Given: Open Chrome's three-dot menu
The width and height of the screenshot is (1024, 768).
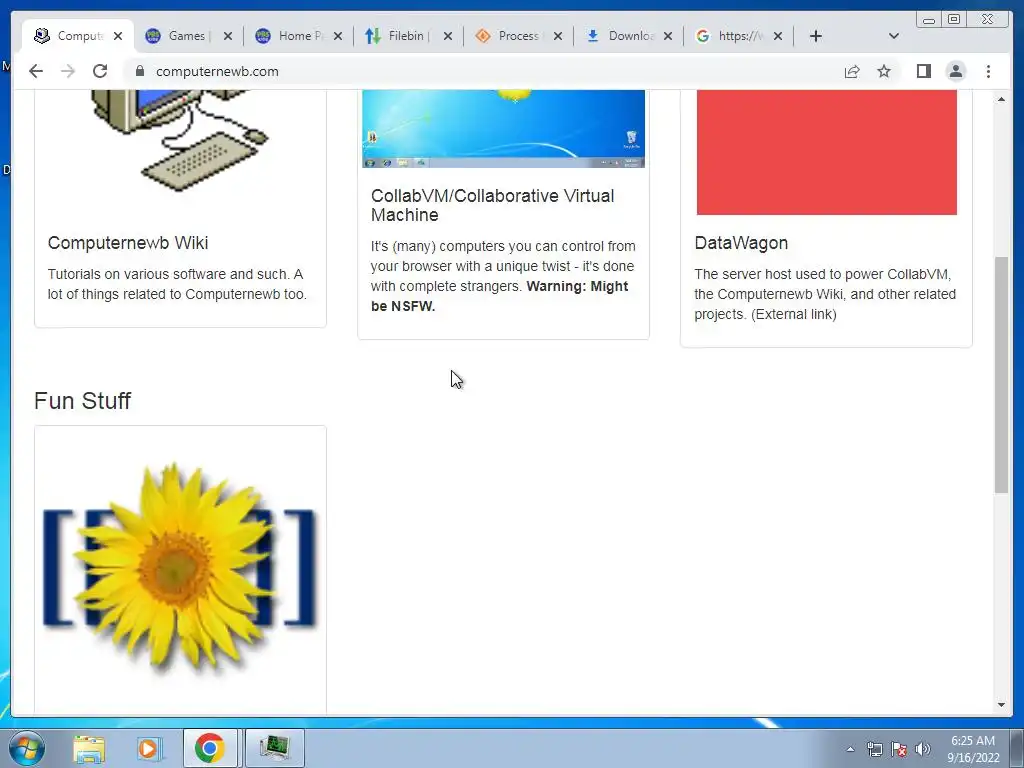Looking at the screenshot, I should (x=988, y=71).
